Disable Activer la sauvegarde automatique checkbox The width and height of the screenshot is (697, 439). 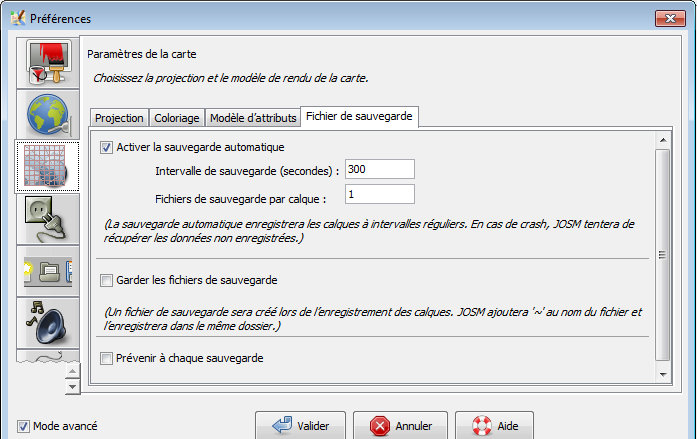pyautogui.click(x=107, y=148)
